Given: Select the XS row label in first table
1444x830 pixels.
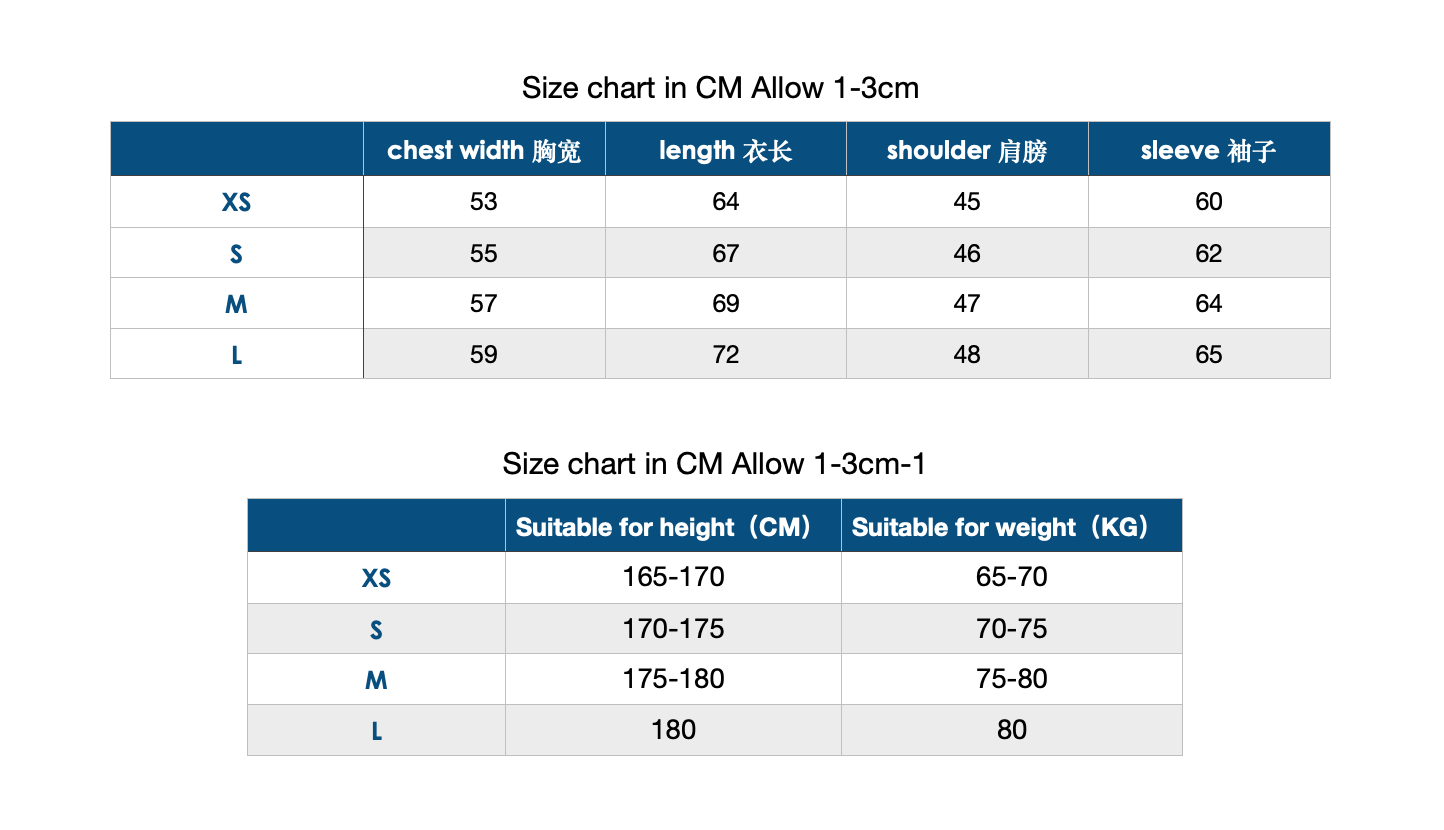Looking at the screenshot, I should pos(237,202).
